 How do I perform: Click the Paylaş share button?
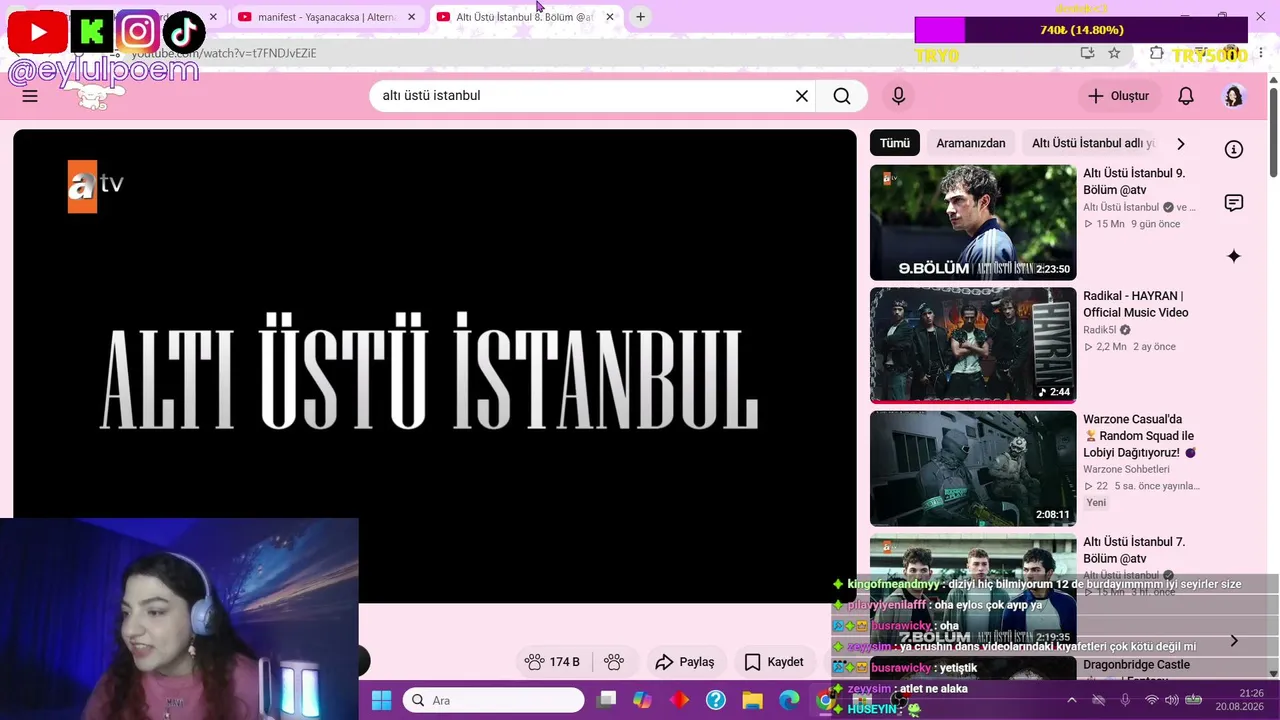pos(685,662)
